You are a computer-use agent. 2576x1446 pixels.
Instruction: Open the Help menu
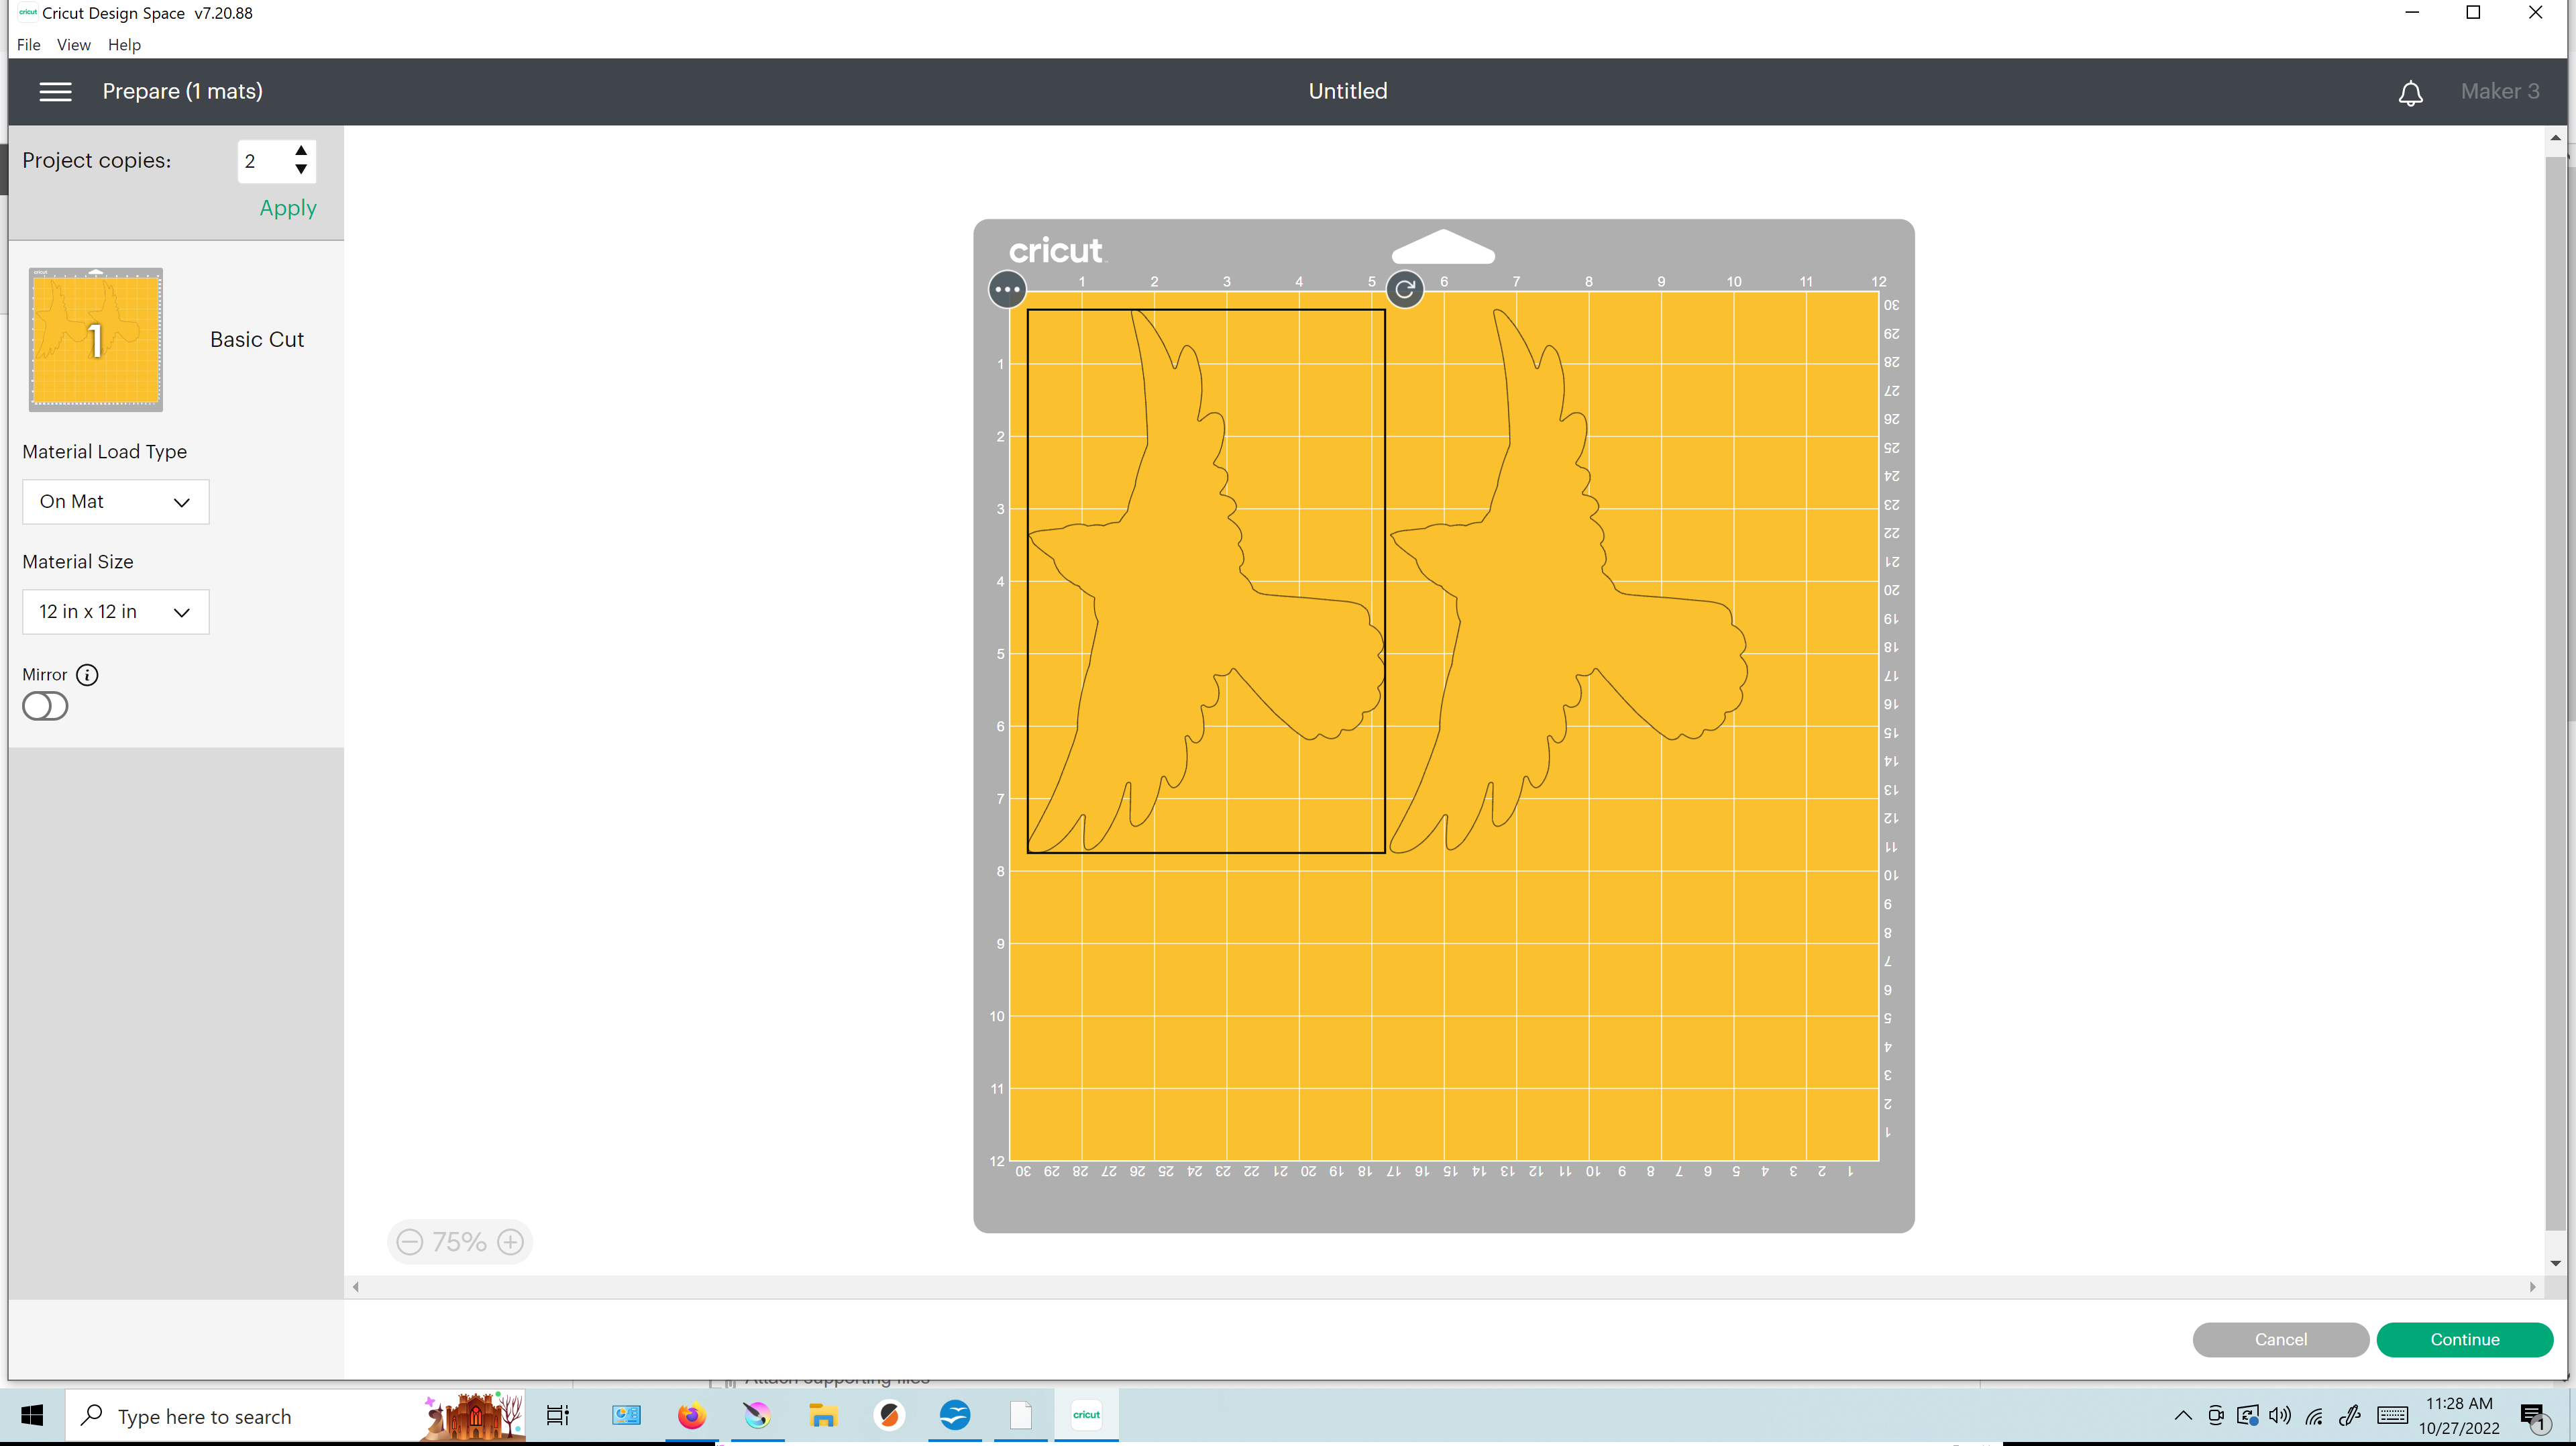pos(124,44)
